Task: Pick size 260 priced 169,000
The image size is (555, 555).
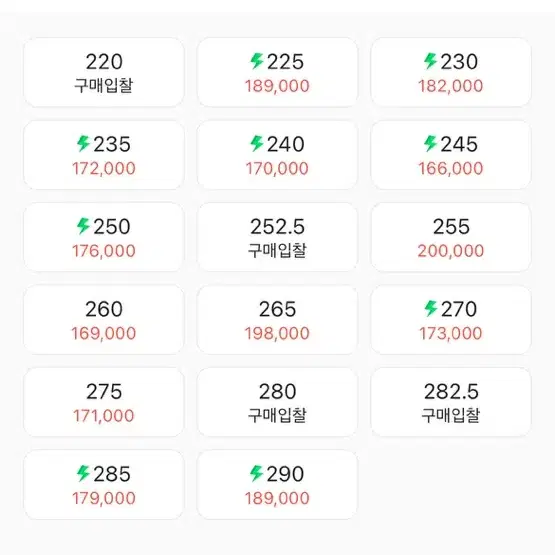Action: [x=104, y=320]
